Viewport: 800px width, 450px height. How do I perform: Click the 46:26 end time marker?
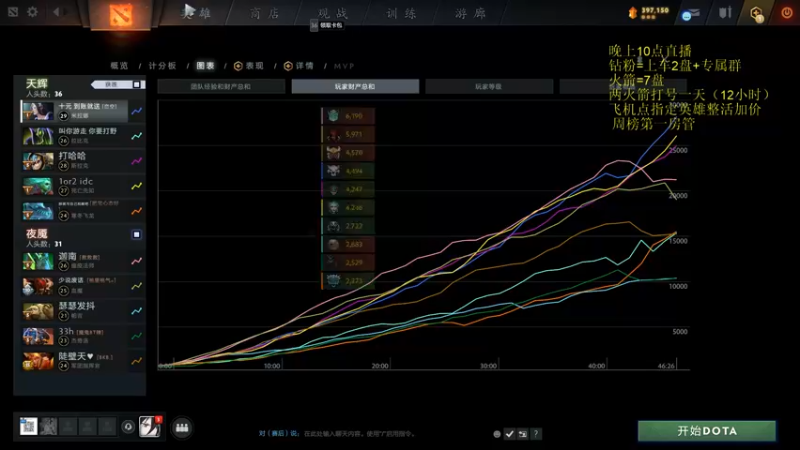(x=666, y=366)
